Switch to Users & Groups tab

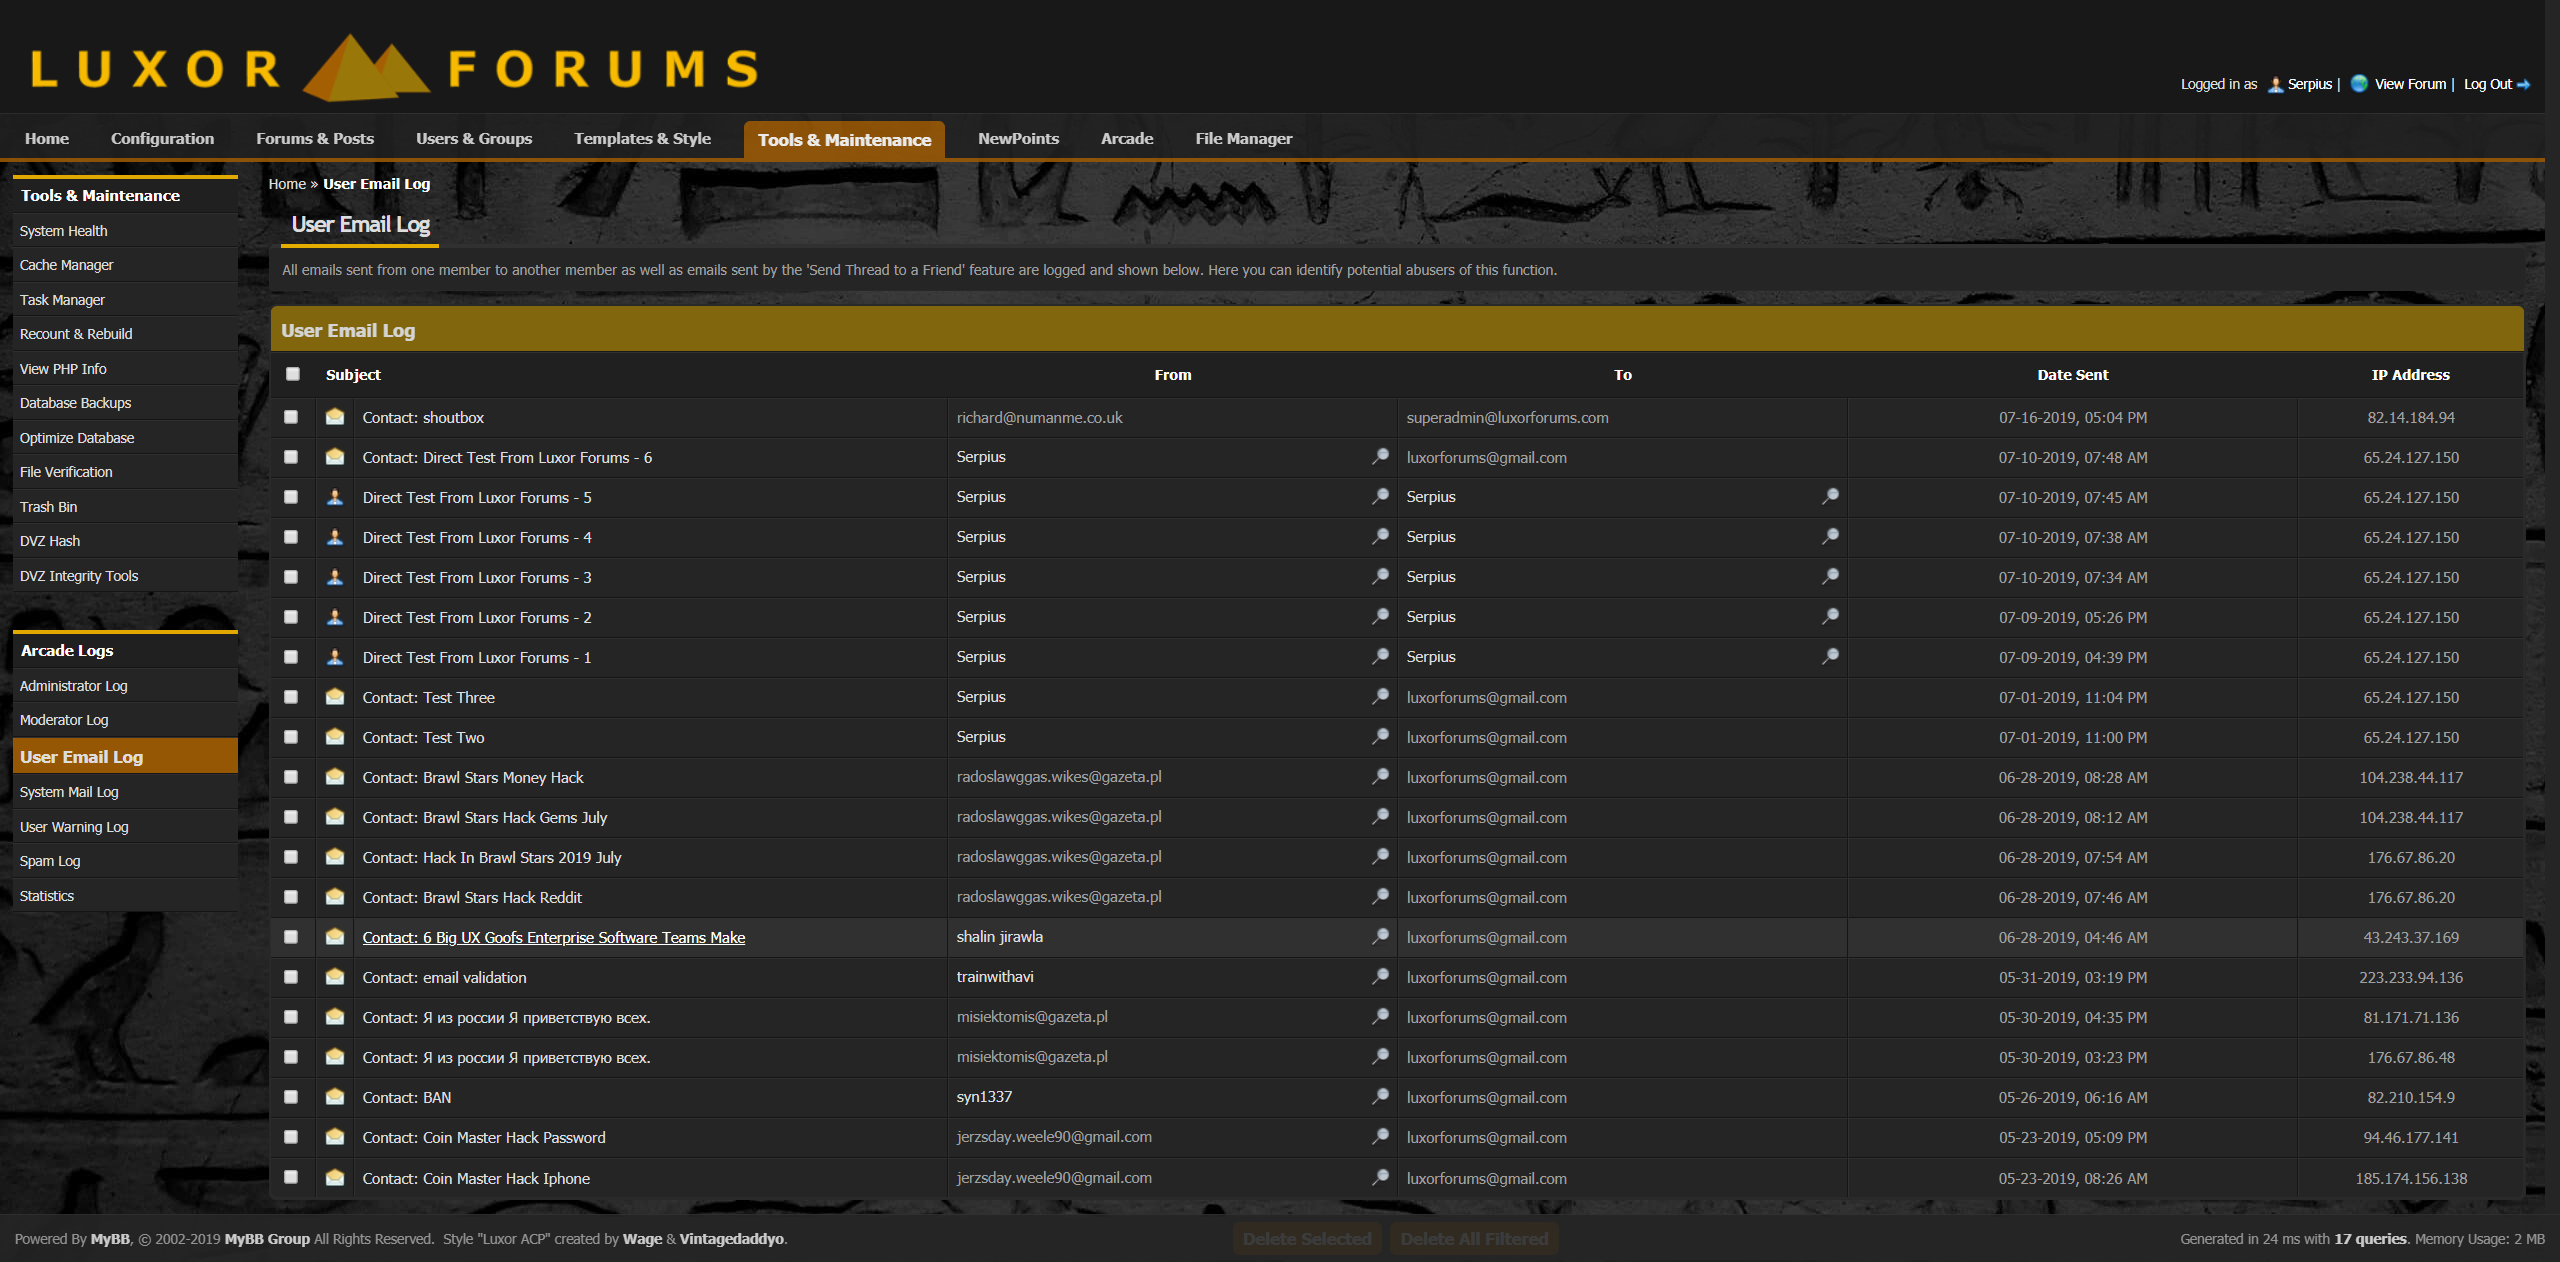point(474,139)
